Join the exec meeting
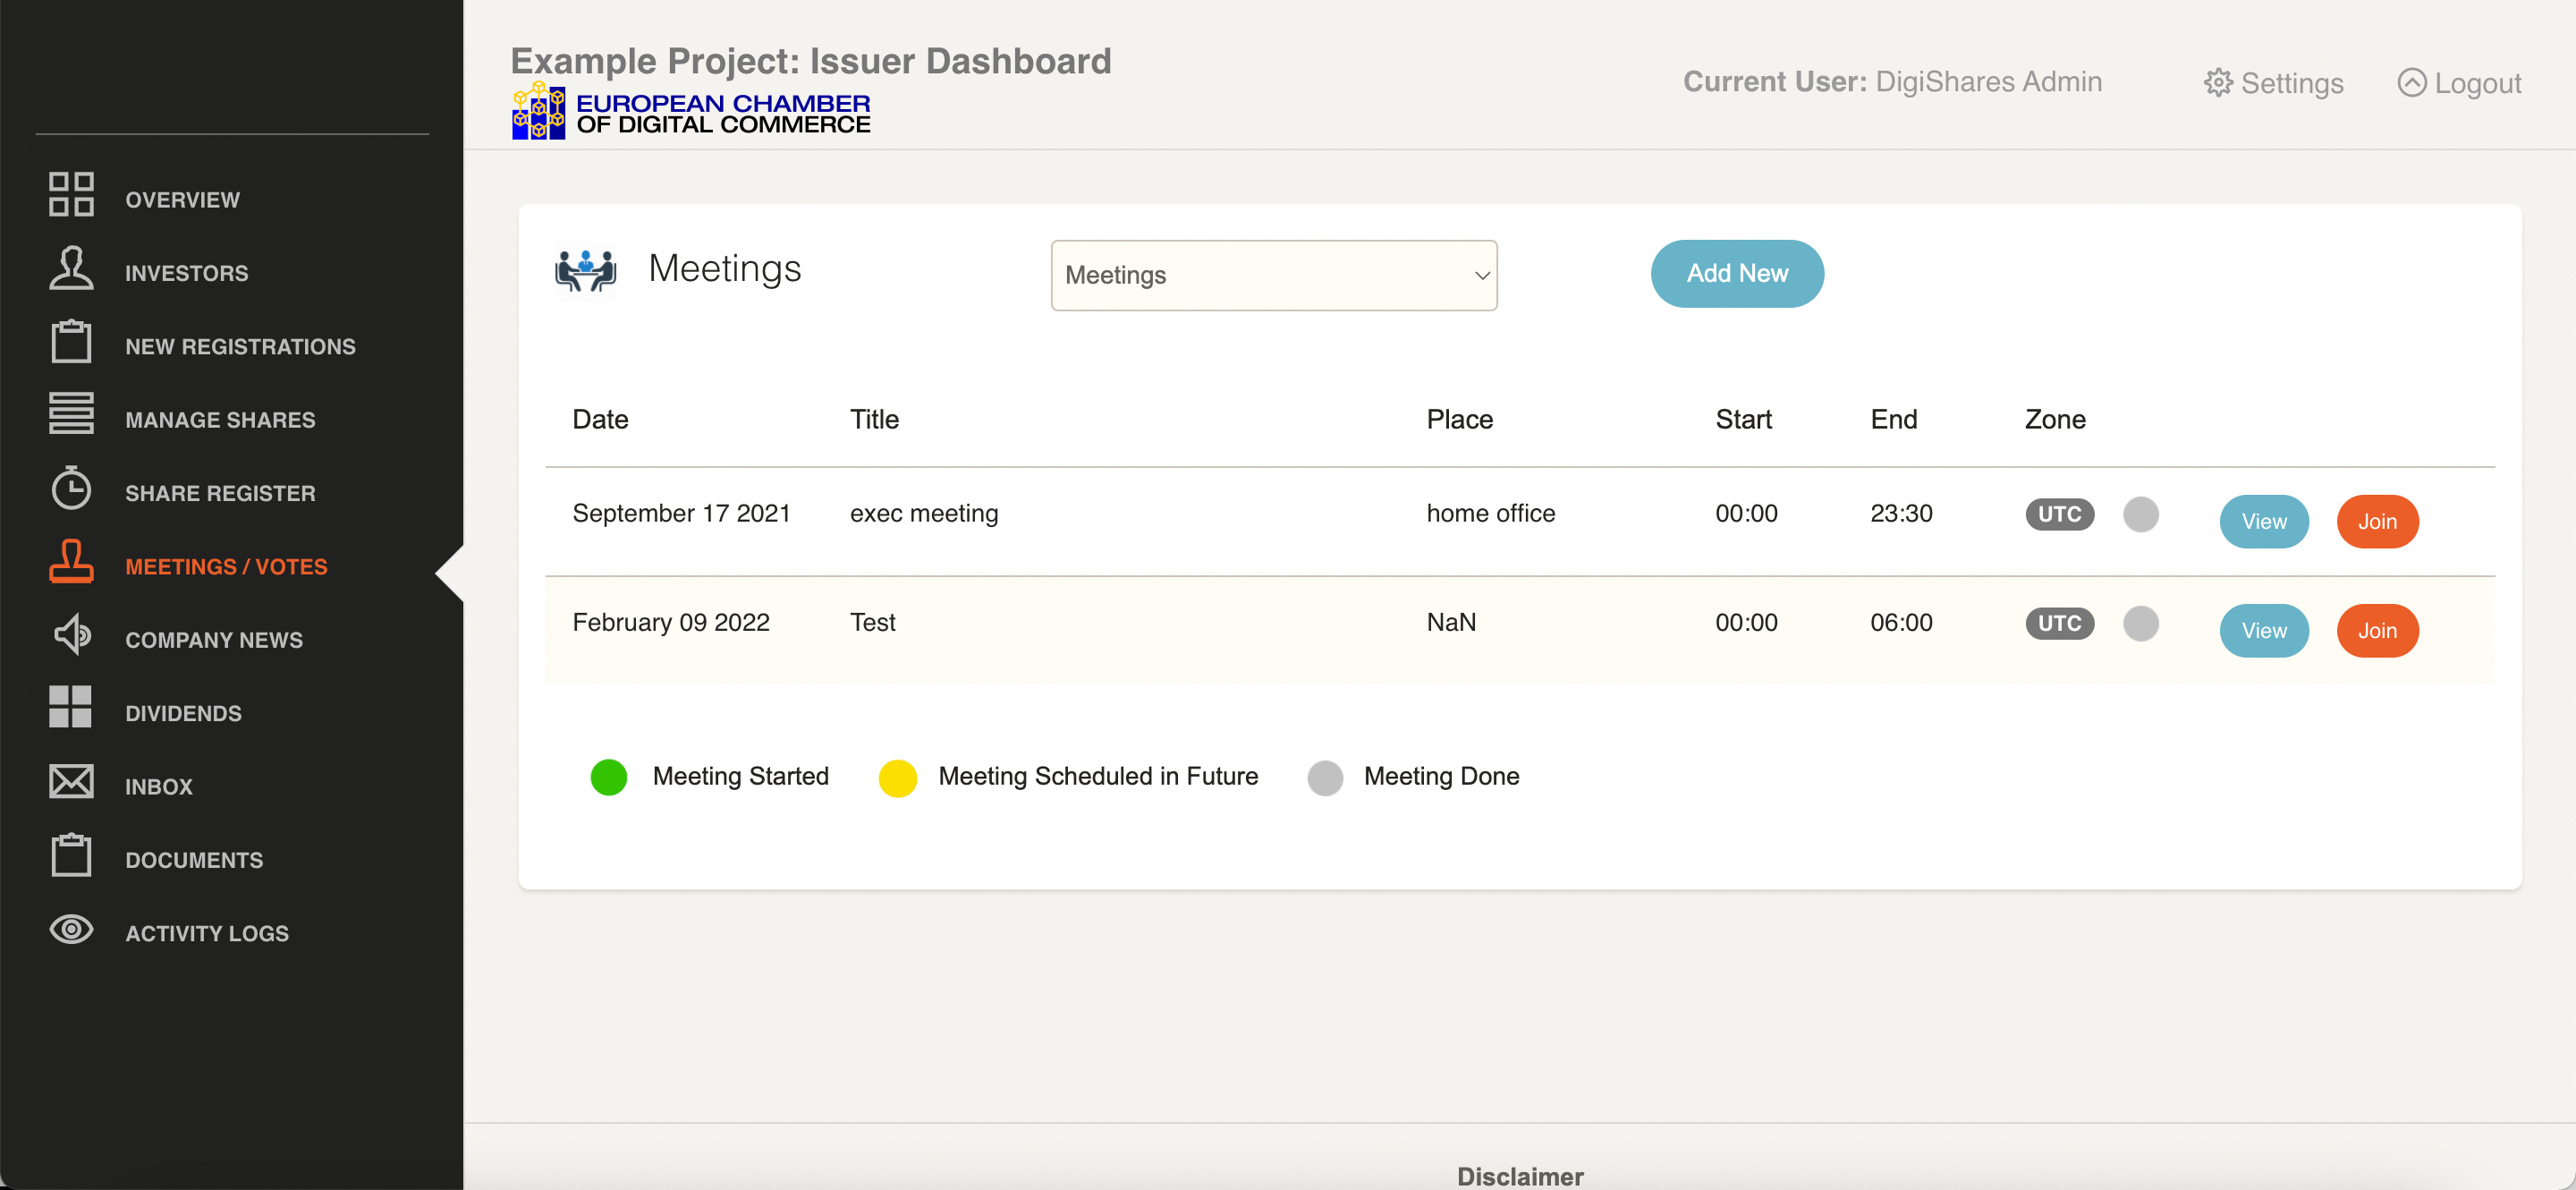This screenshot has height=1190, width=2576. [2377, 521]
